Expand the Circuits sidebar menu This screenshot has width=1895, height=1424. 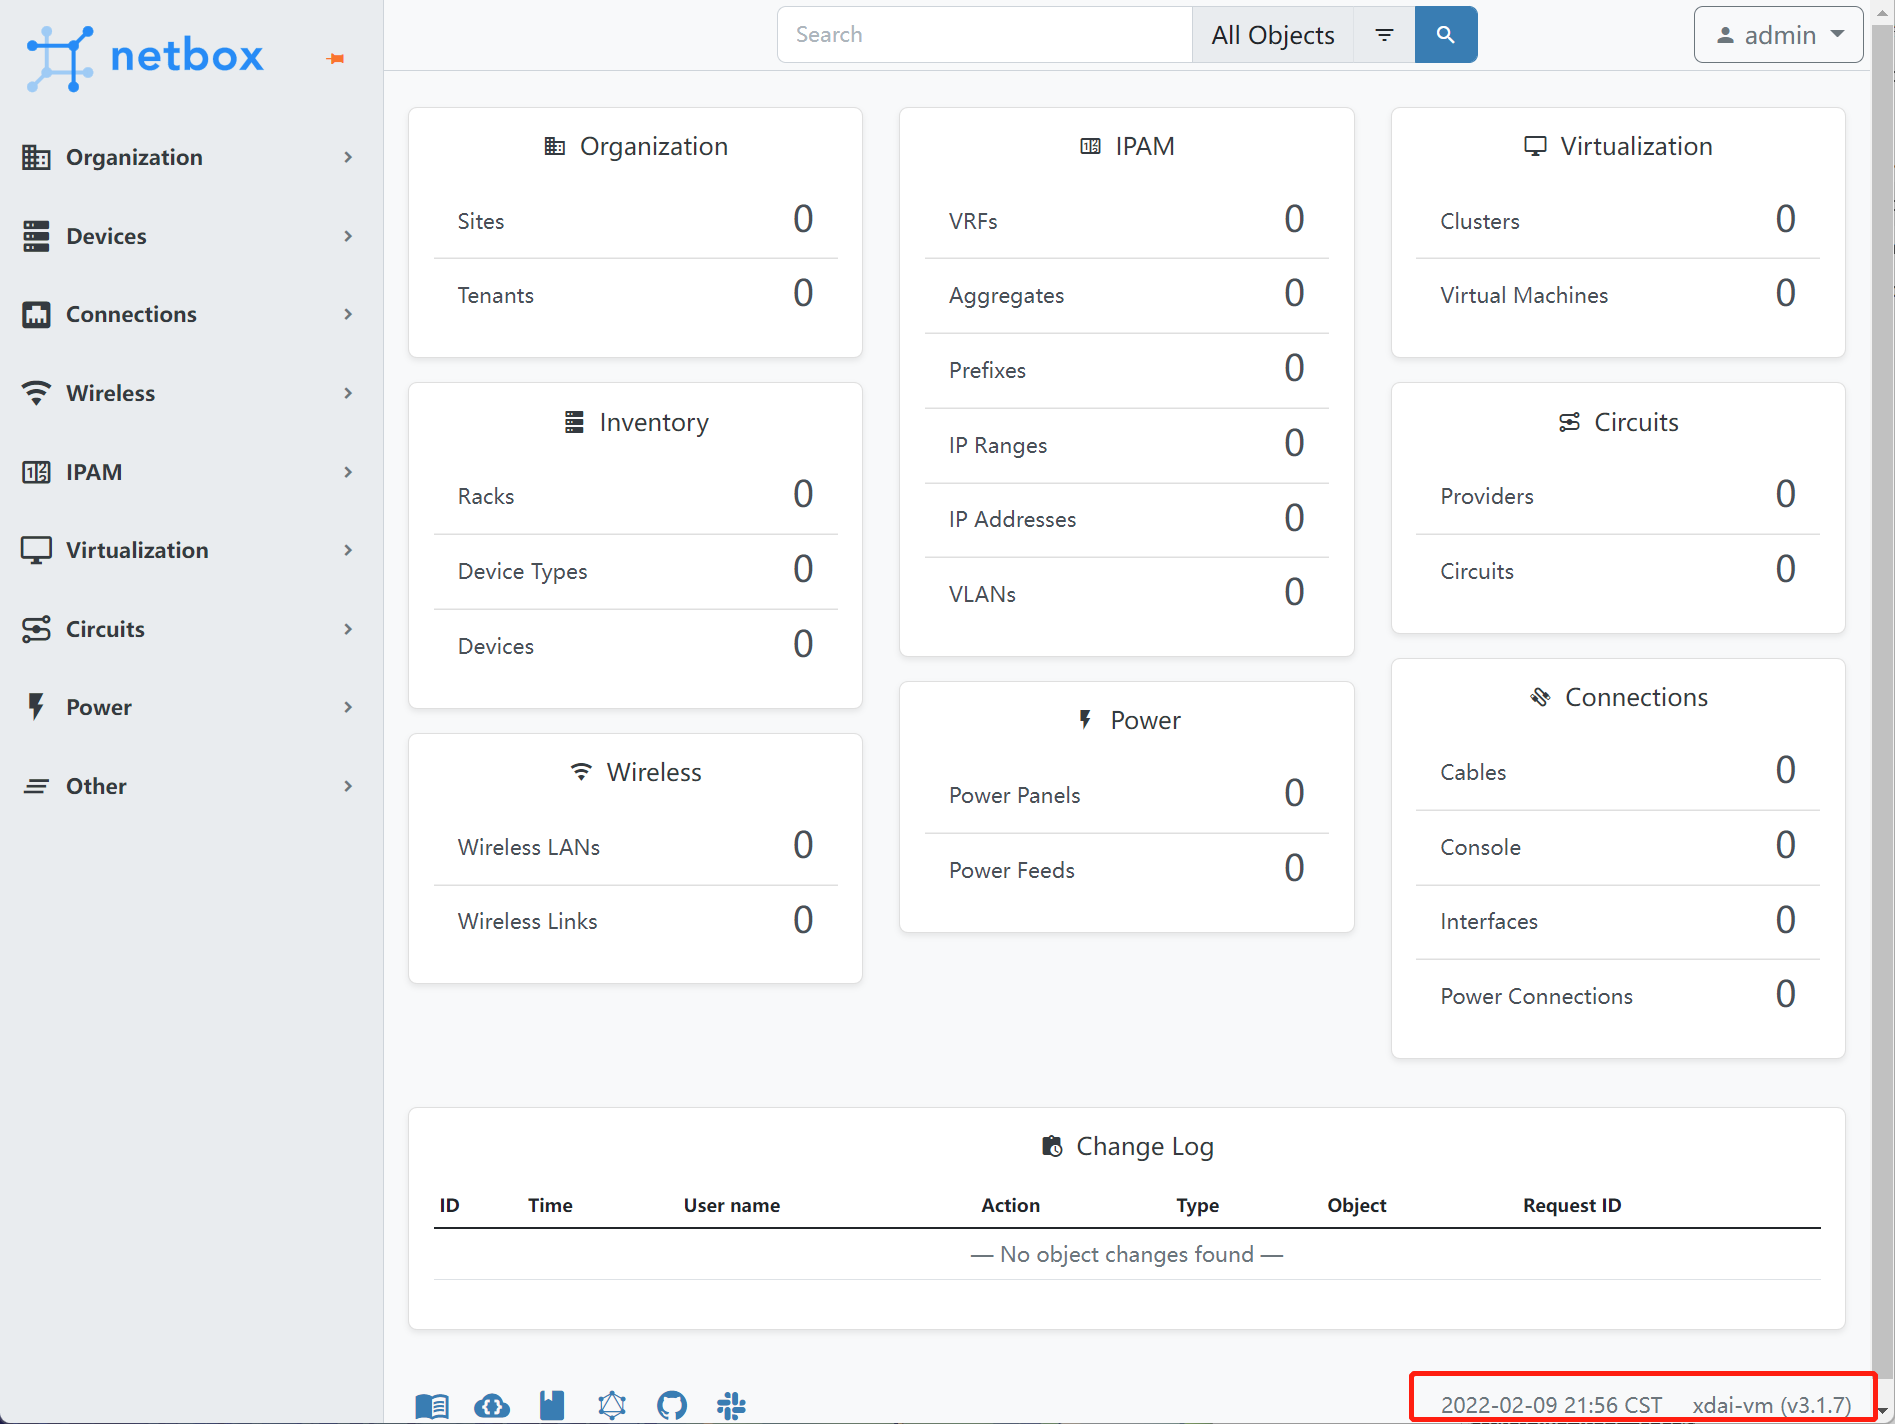pyautogui.click(x=188, y=629)
